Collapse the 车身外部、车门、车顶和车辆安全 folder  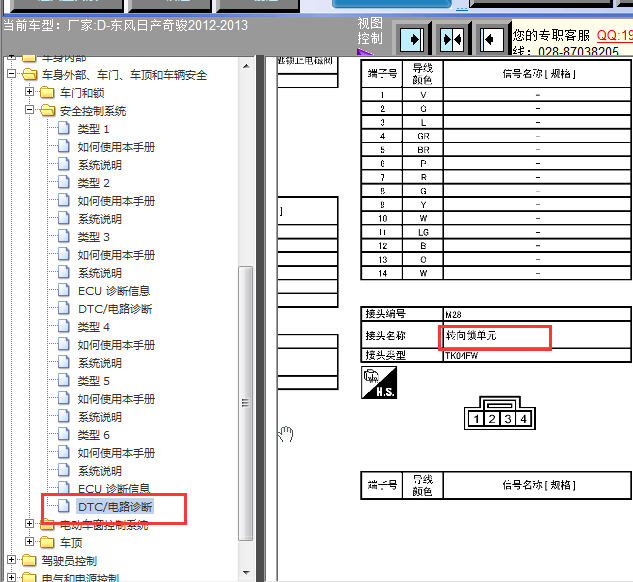point(11,74)
